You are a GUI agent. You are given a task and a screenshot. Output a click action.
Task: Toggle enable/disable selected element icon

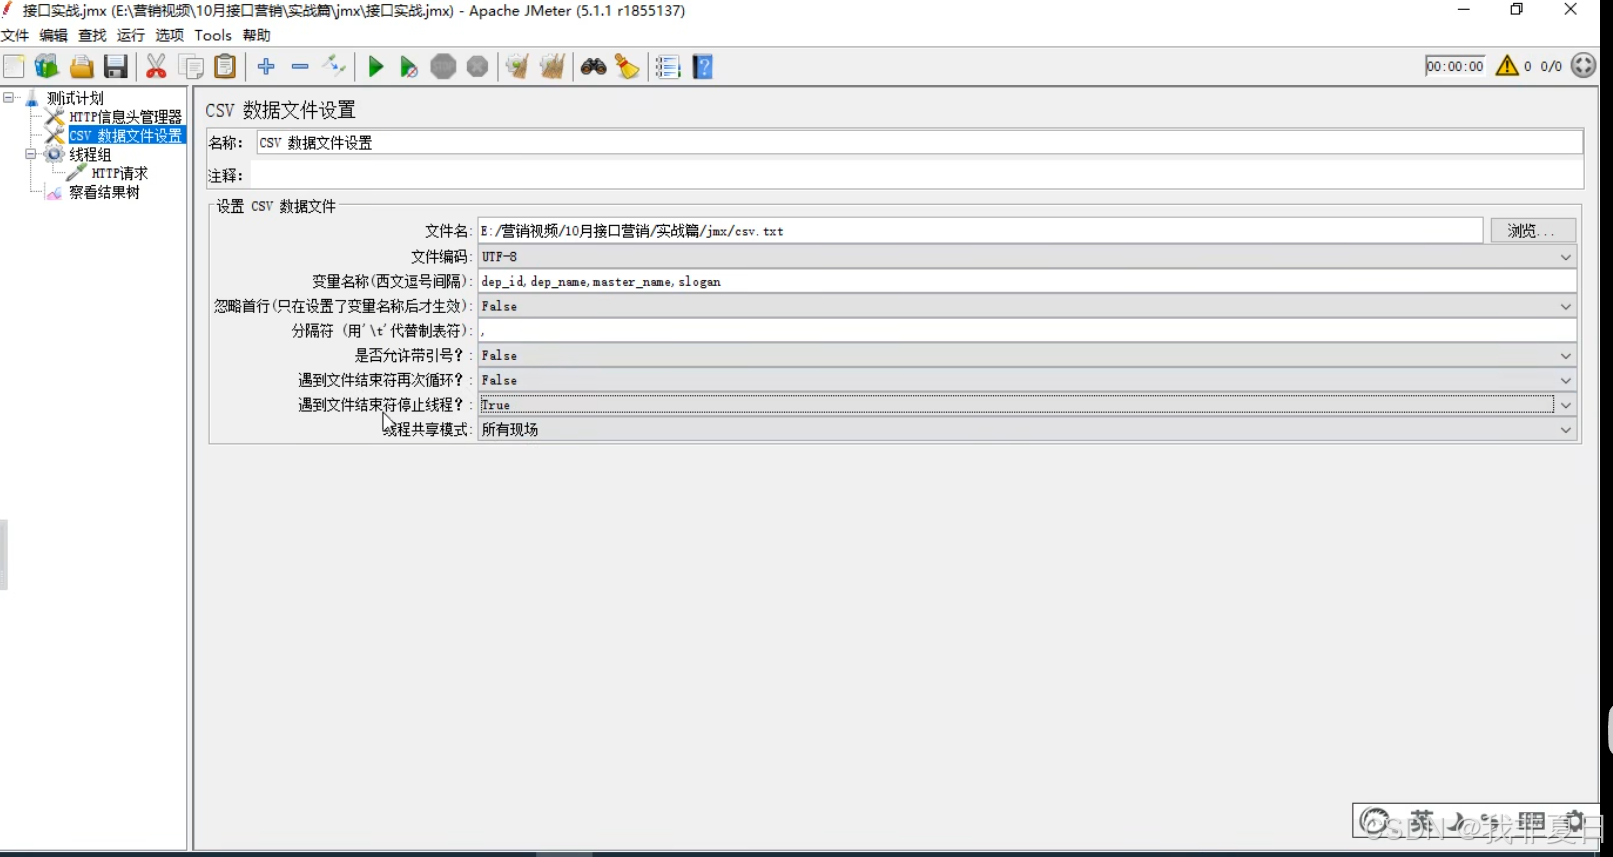click(334, 67)
